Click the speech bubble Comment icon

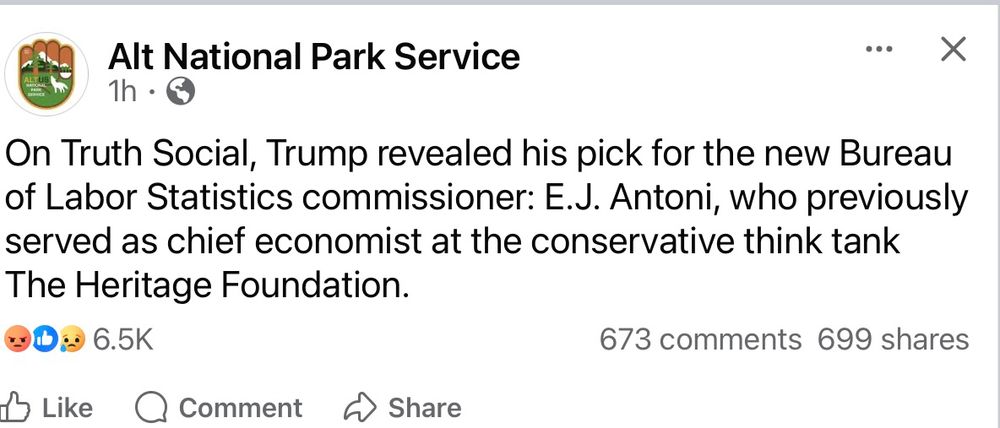tap(151, 408)
